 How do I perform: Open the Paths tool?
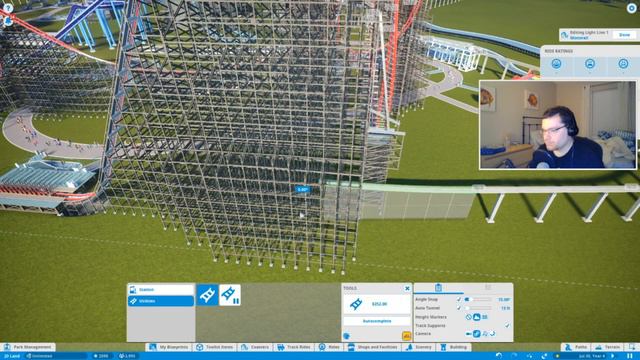575,347
